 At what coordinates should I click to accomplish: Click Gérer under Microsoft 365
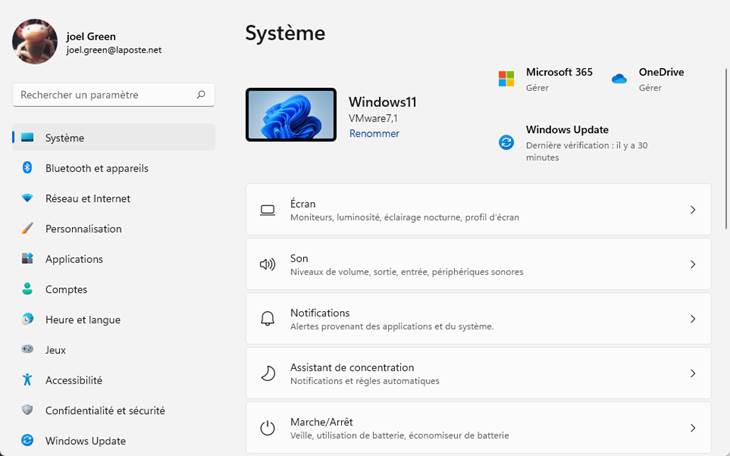click(x=537, y=88)
